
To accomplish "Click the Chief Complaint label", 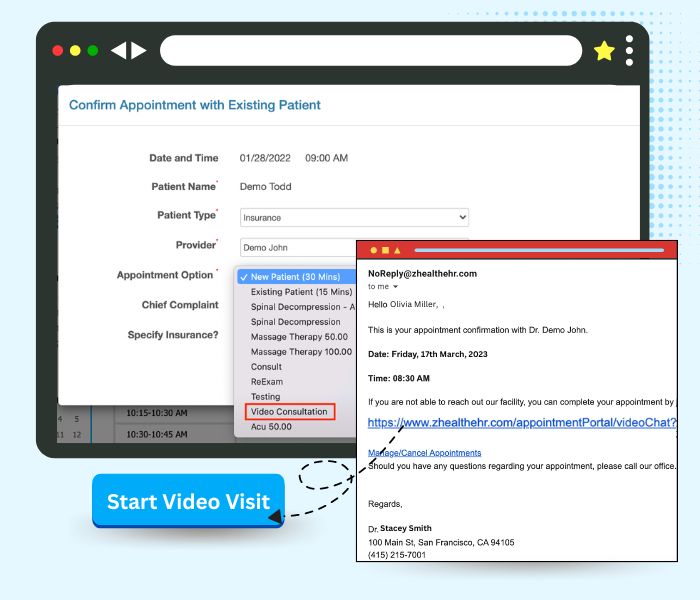I will pos(180,305).
